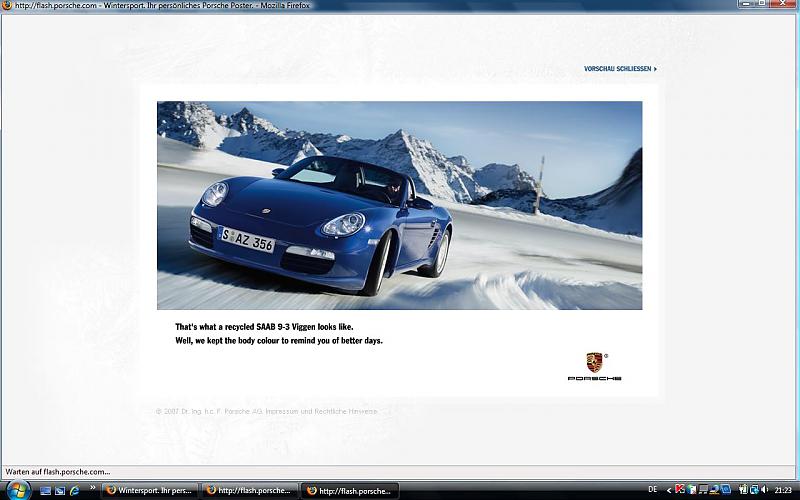The height and width of the screenshot is (500, 800).
Task: Click the DE language bar indicator
Action: [653, 489]
